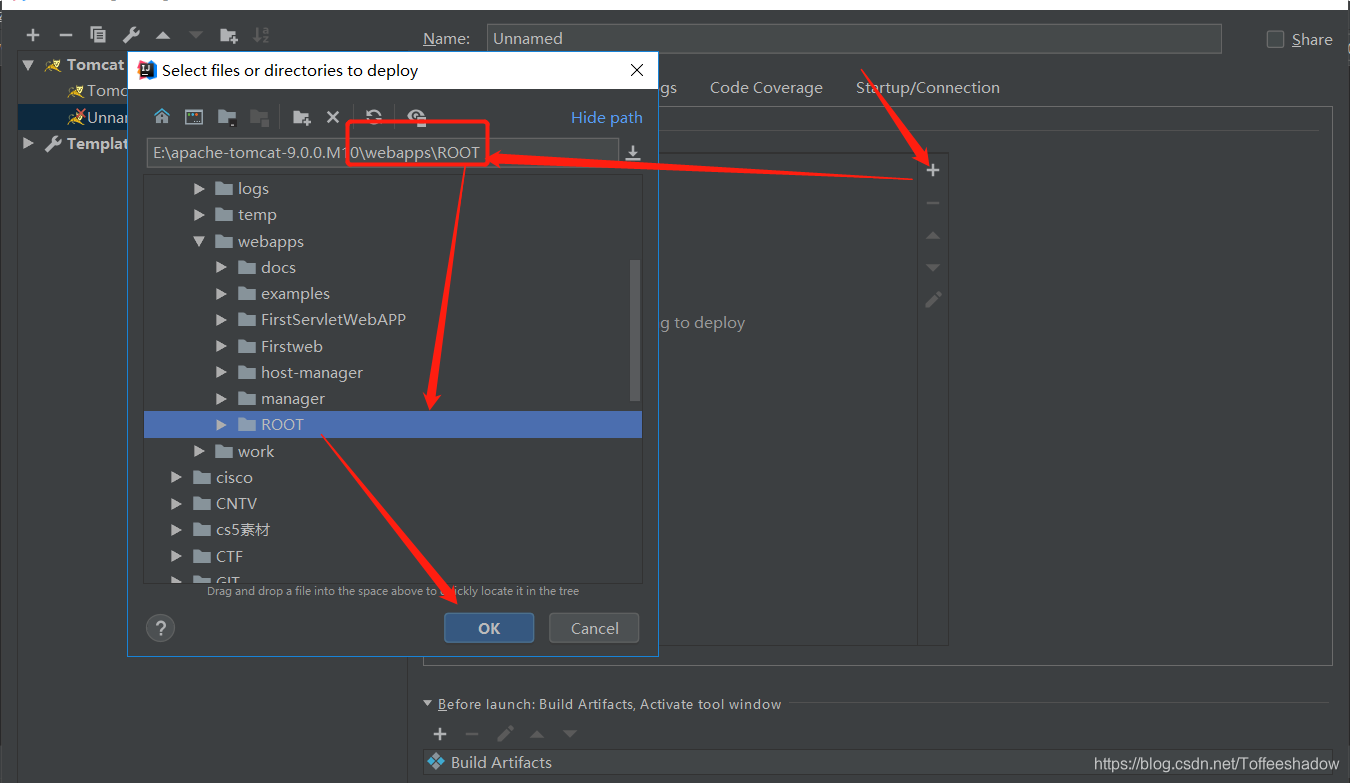1350x783 pixels.
Task: Jump to desktop directory in file chooser
Action: click(x=194, y=117)
